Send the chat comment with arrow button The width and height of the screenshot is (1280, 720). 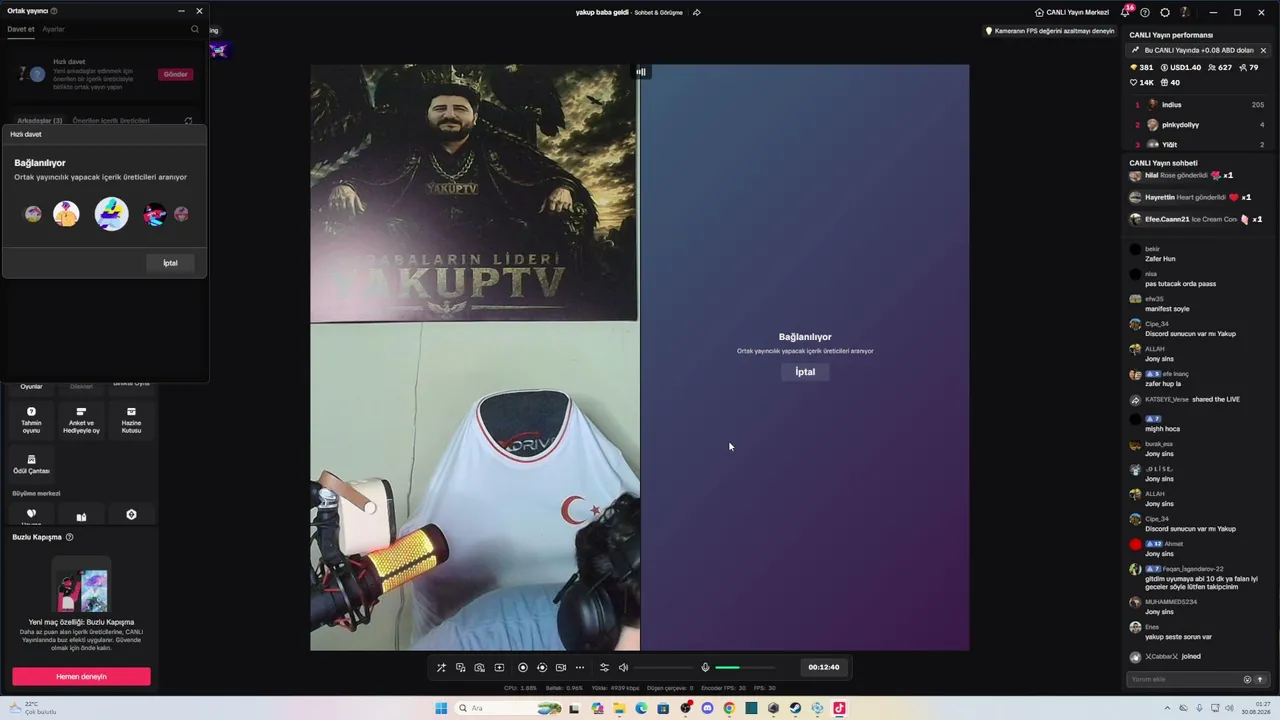[x=1260, y=680]
